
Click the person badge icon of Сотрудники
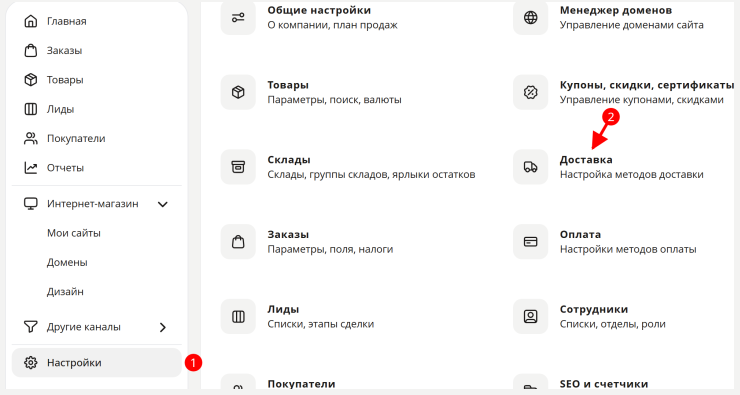(x=530, y=316)
